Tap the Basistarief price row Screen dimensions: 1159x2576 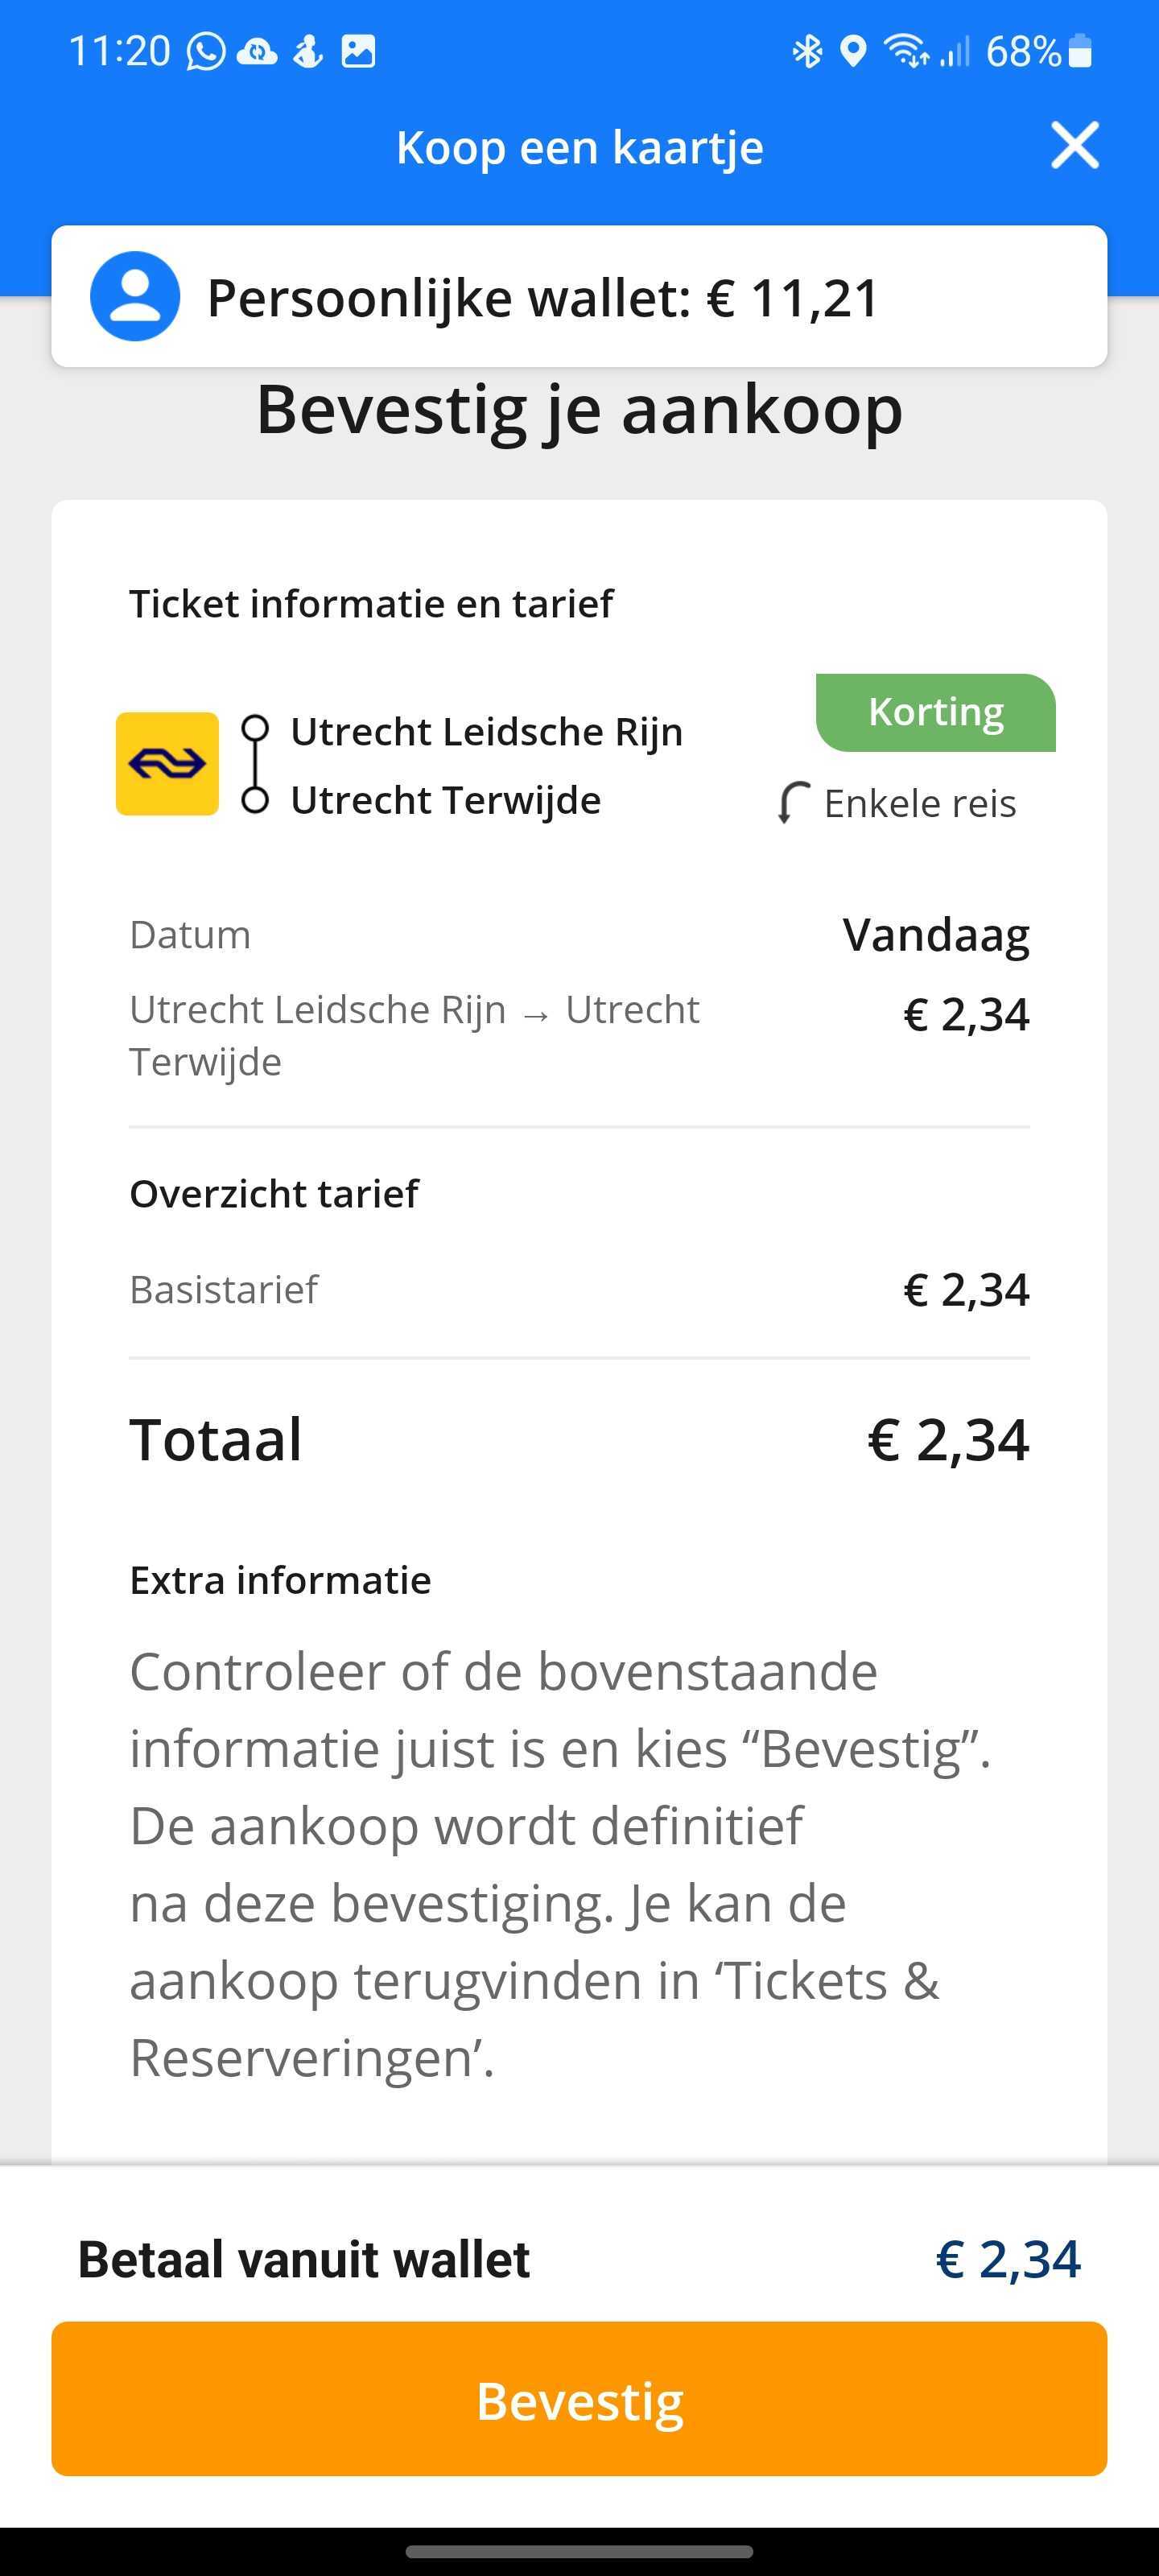579,1290
